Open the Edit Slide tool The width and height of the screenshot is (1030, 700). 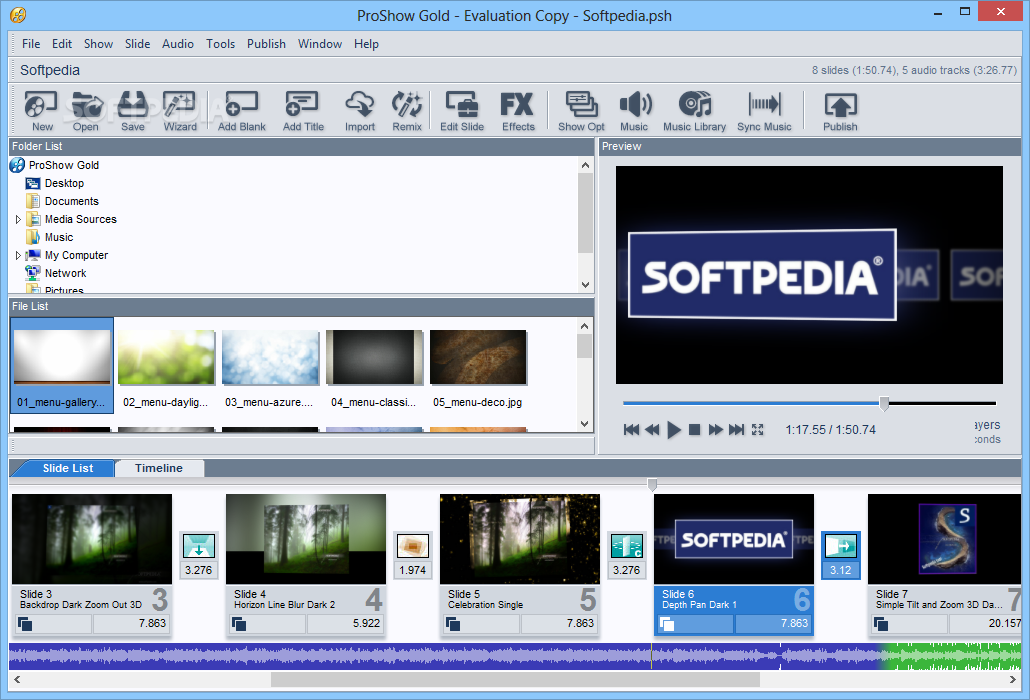pos(462,112)
